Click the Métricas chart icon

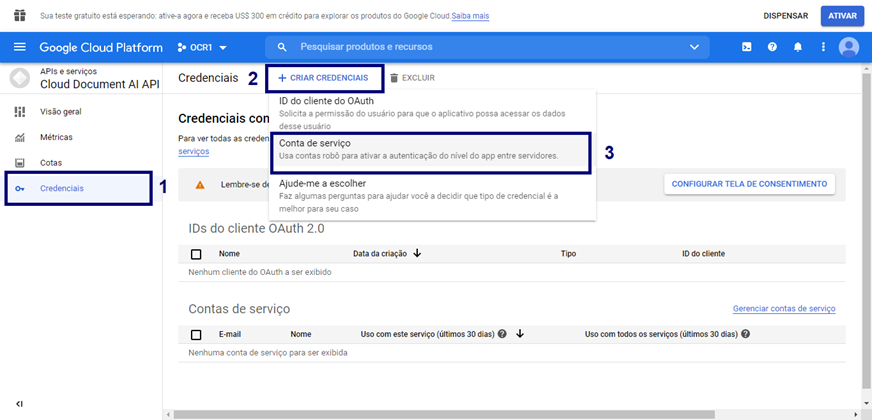19,137
